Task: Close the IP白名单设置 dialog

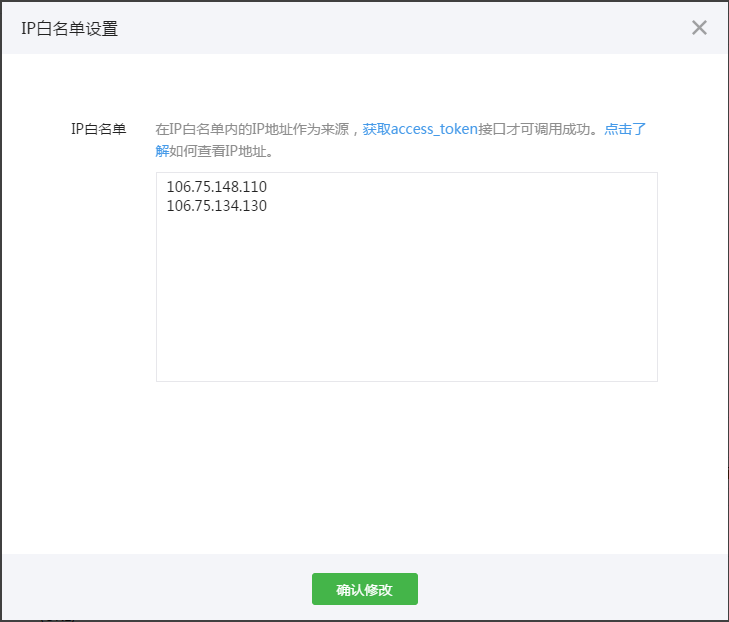Action: tap(699, 28)
